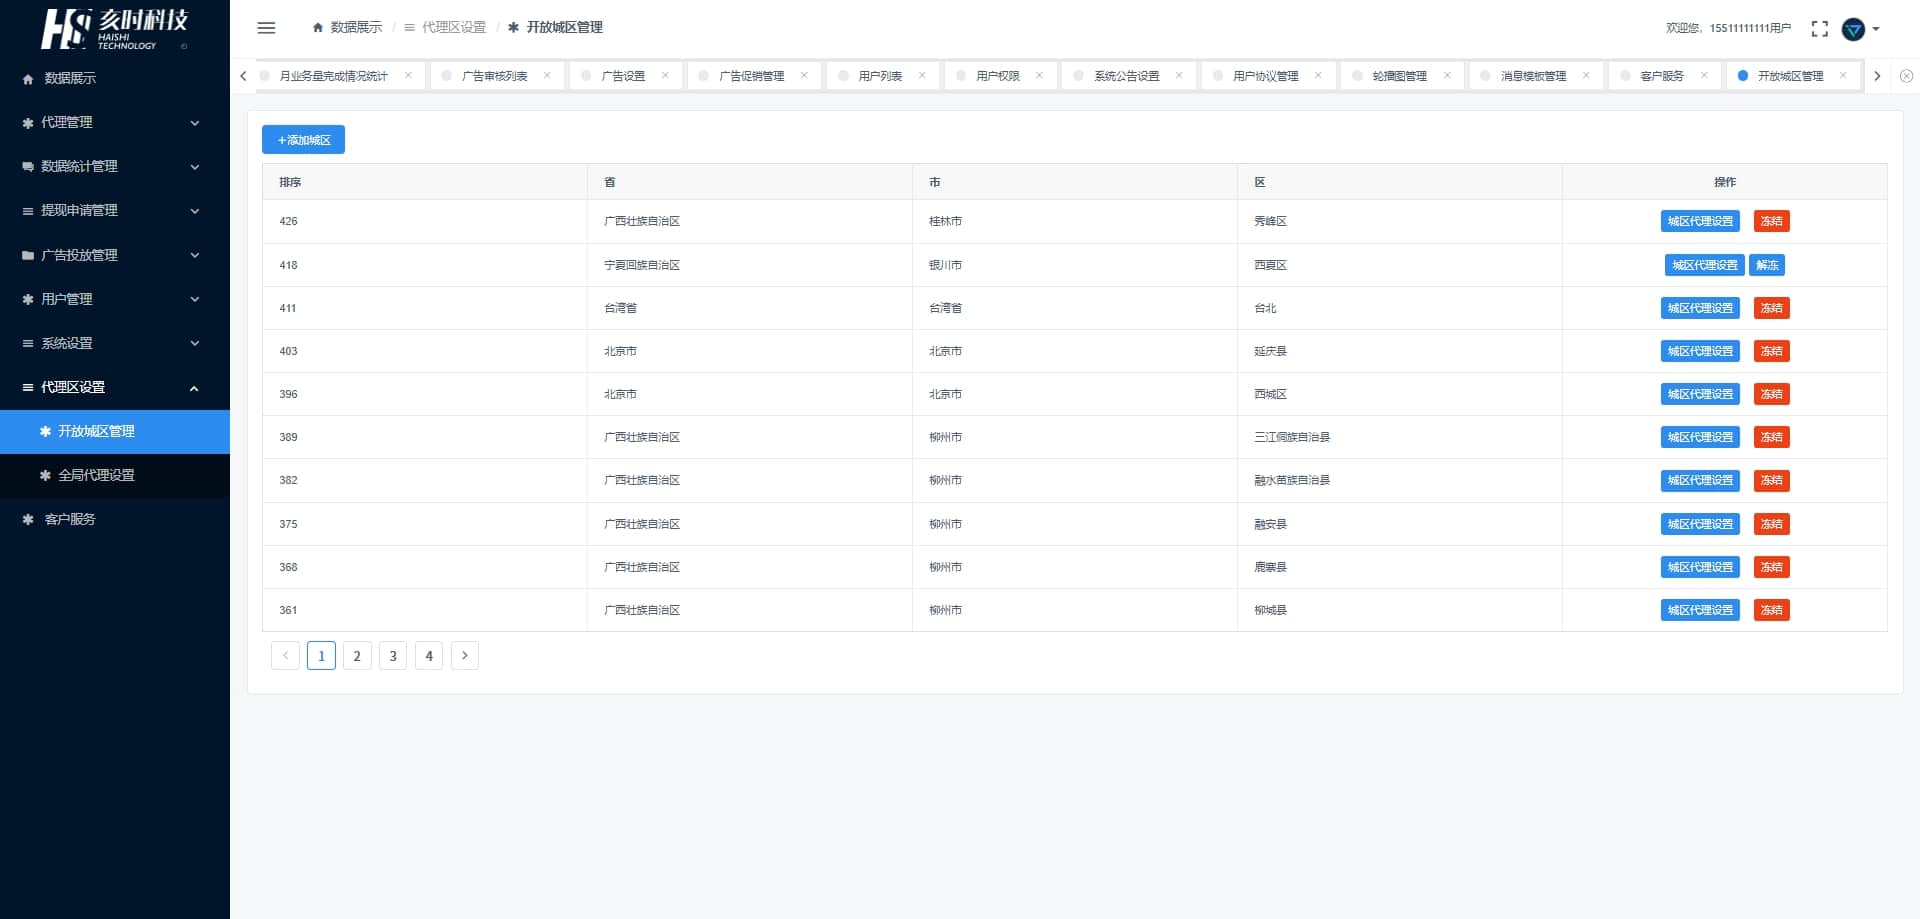Image resolution: width=1920 pixels, height=919 pixels.
Task: Click the list icon beside 提现申请管理
Action: click(x=28, y=211)
